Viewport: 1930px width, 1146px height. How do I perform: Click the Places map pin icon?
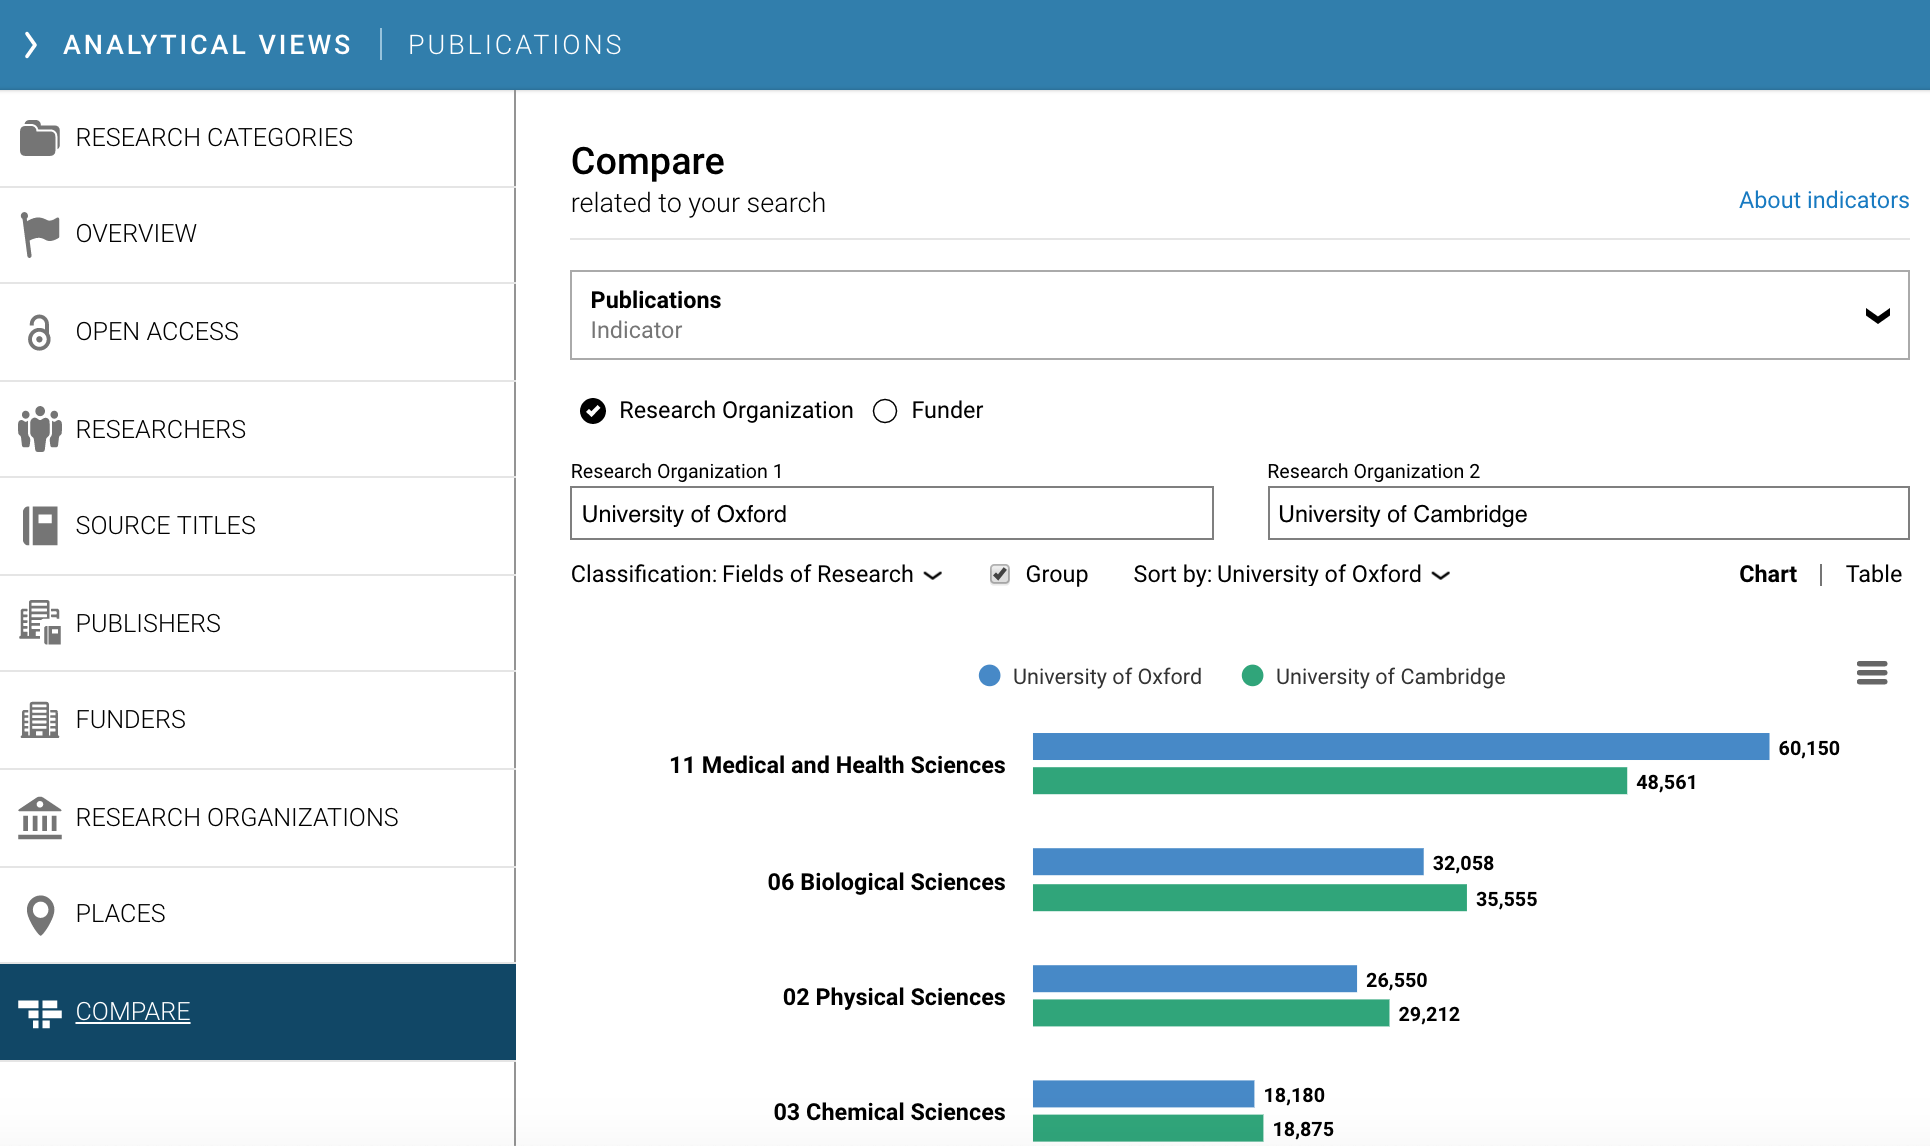40,914
